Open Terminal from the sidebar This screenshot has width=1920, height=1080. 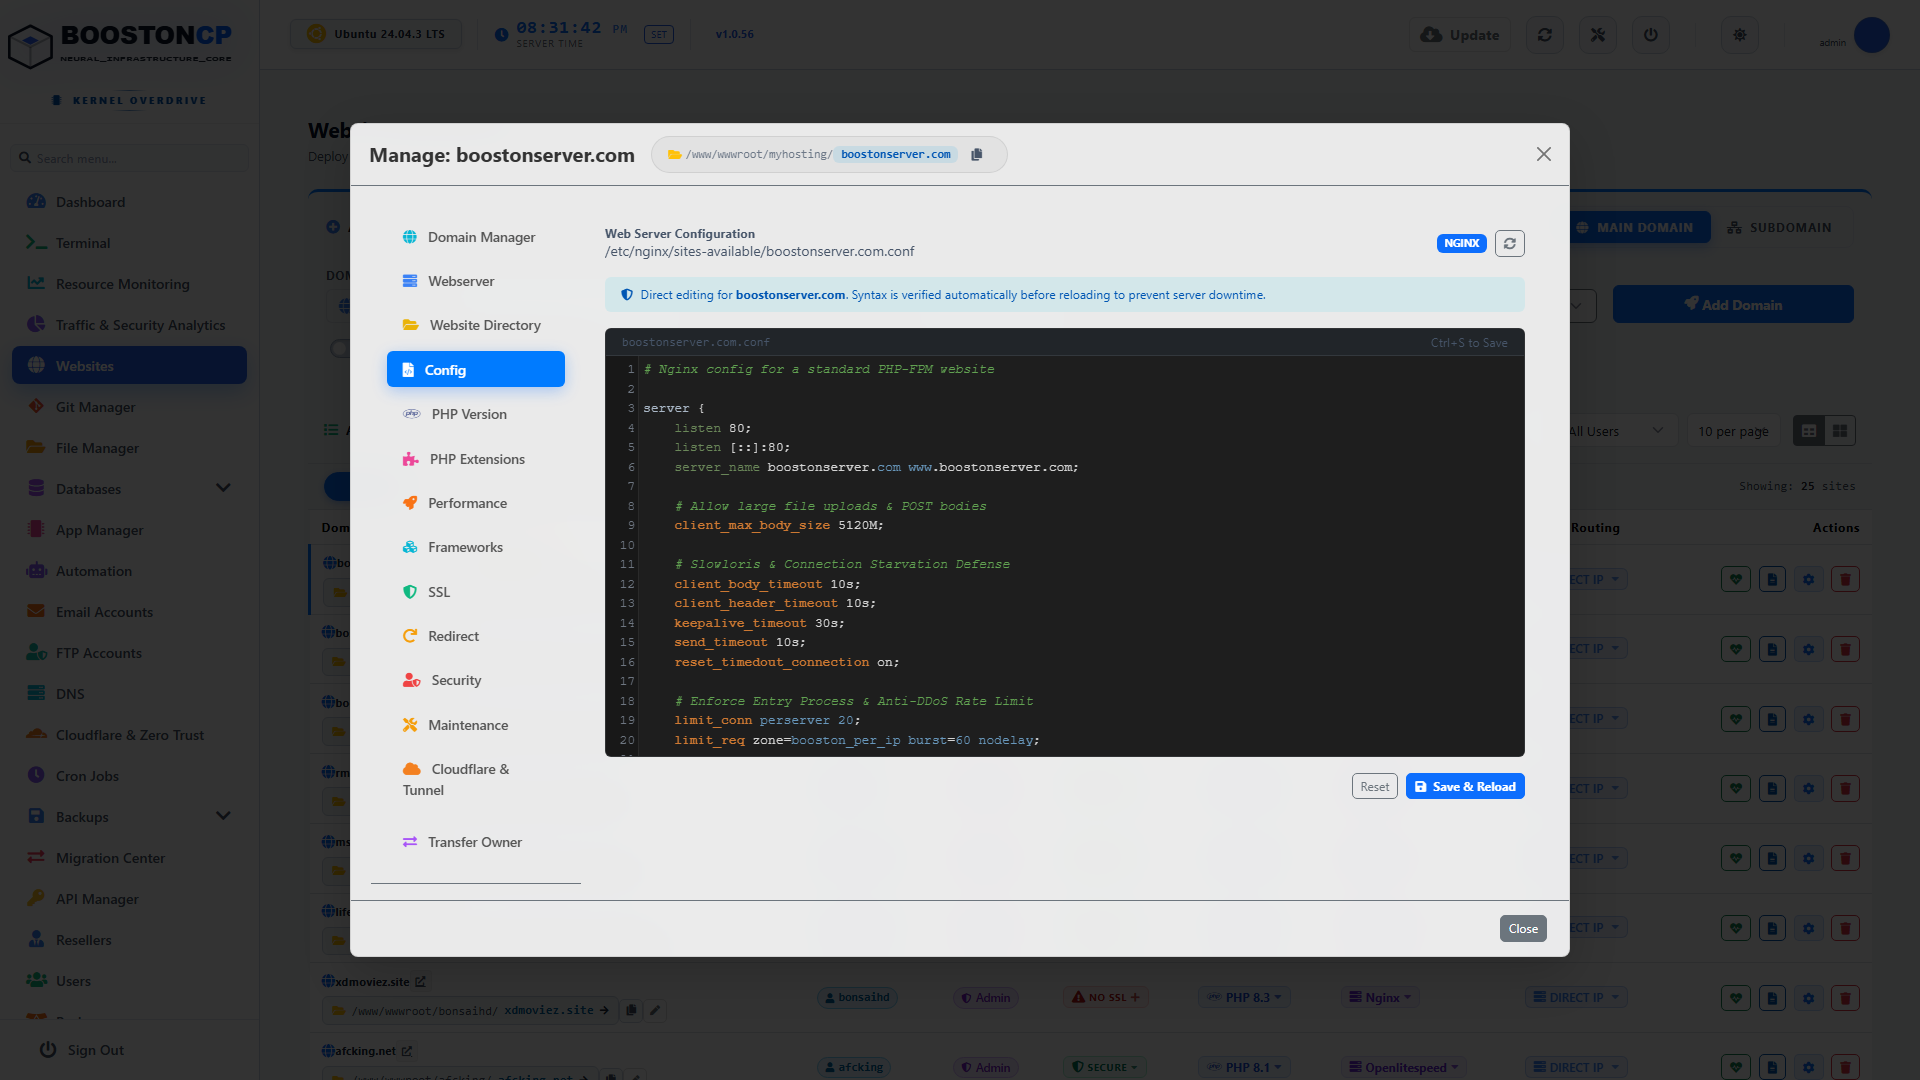[129, 243]
